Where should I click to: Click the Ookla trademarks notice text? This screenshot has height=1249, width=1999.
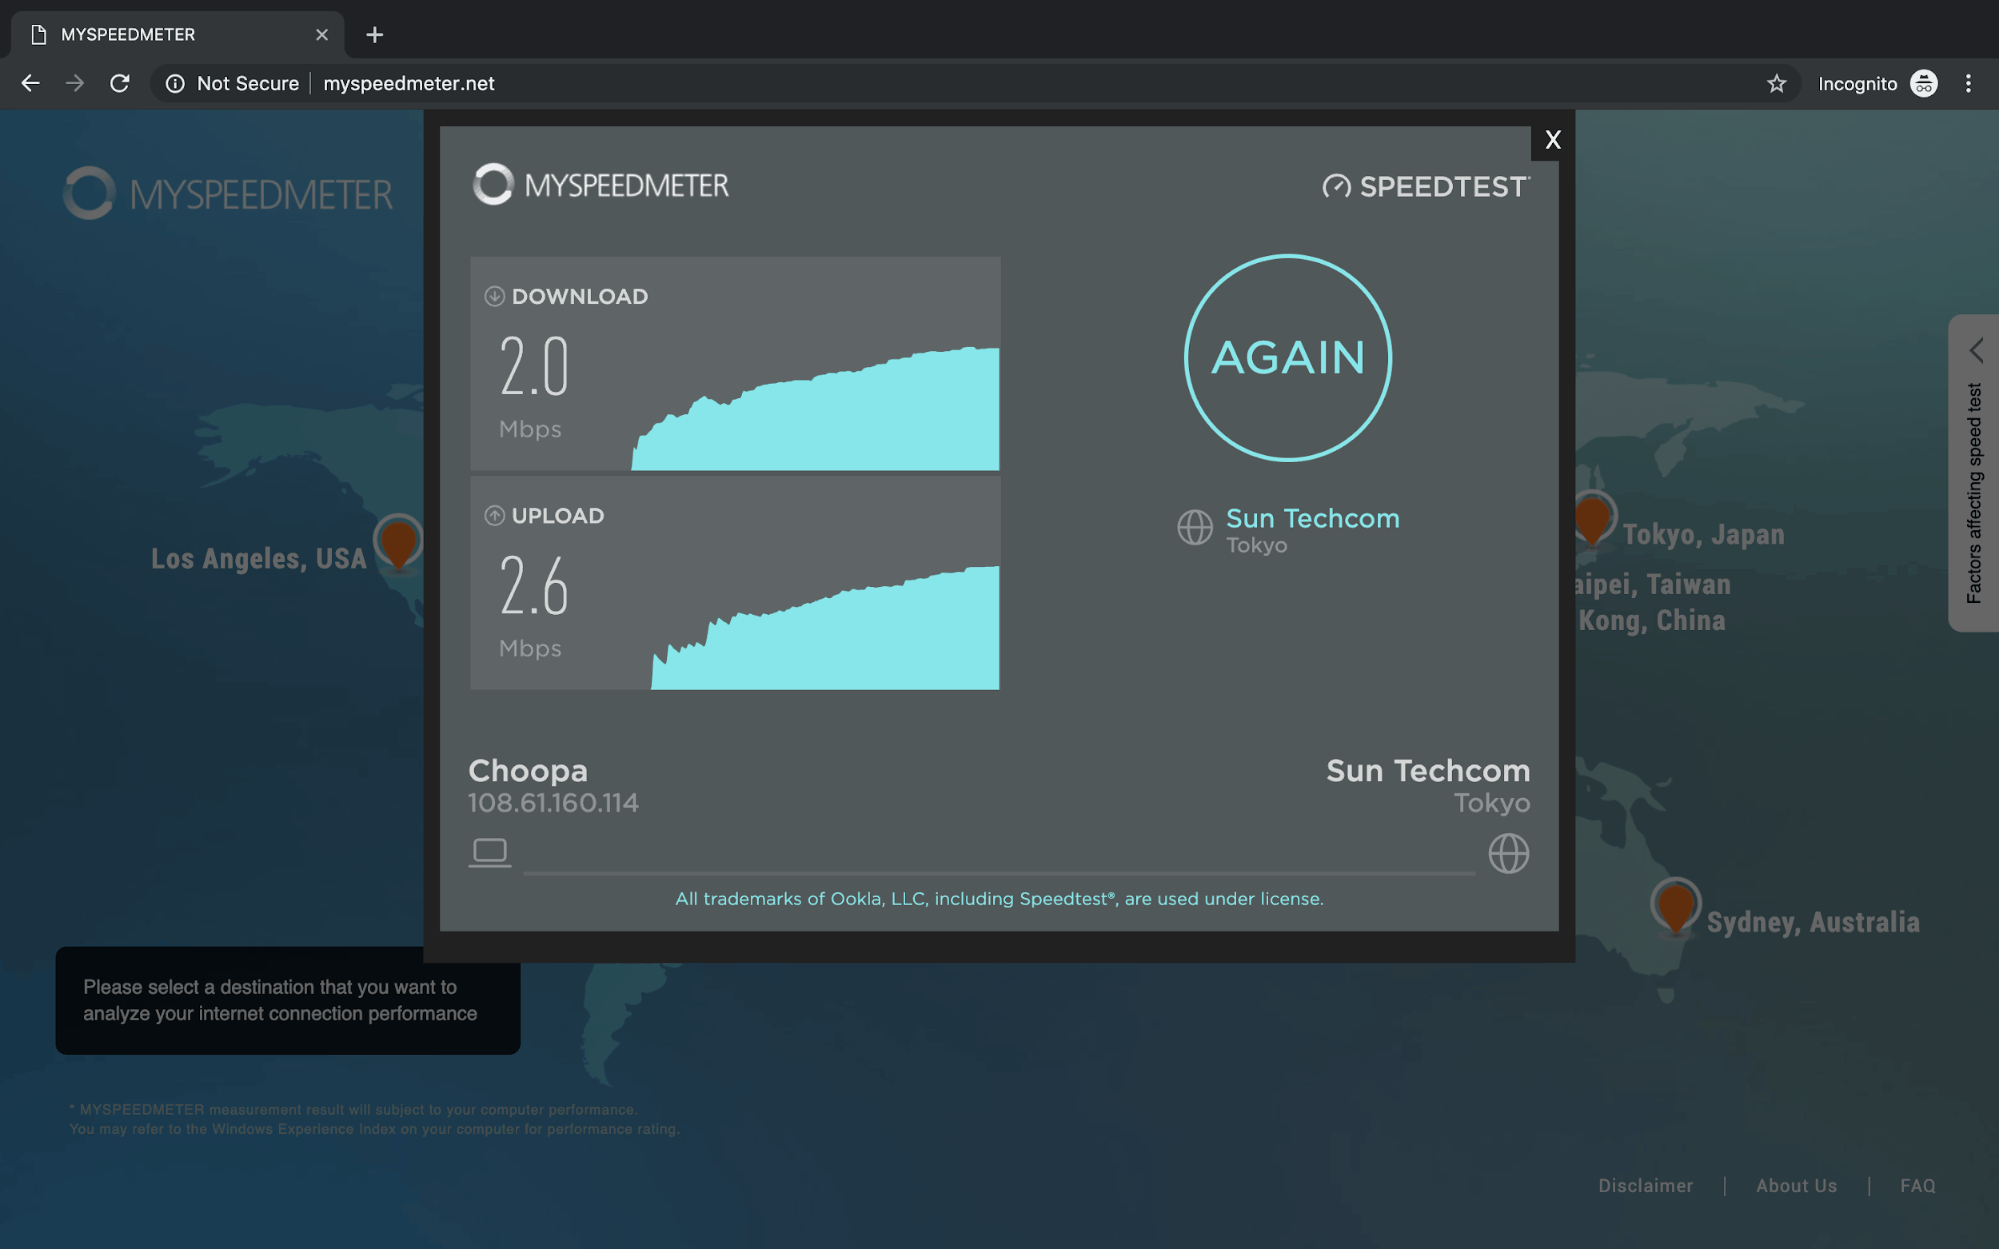pos(999,899)
